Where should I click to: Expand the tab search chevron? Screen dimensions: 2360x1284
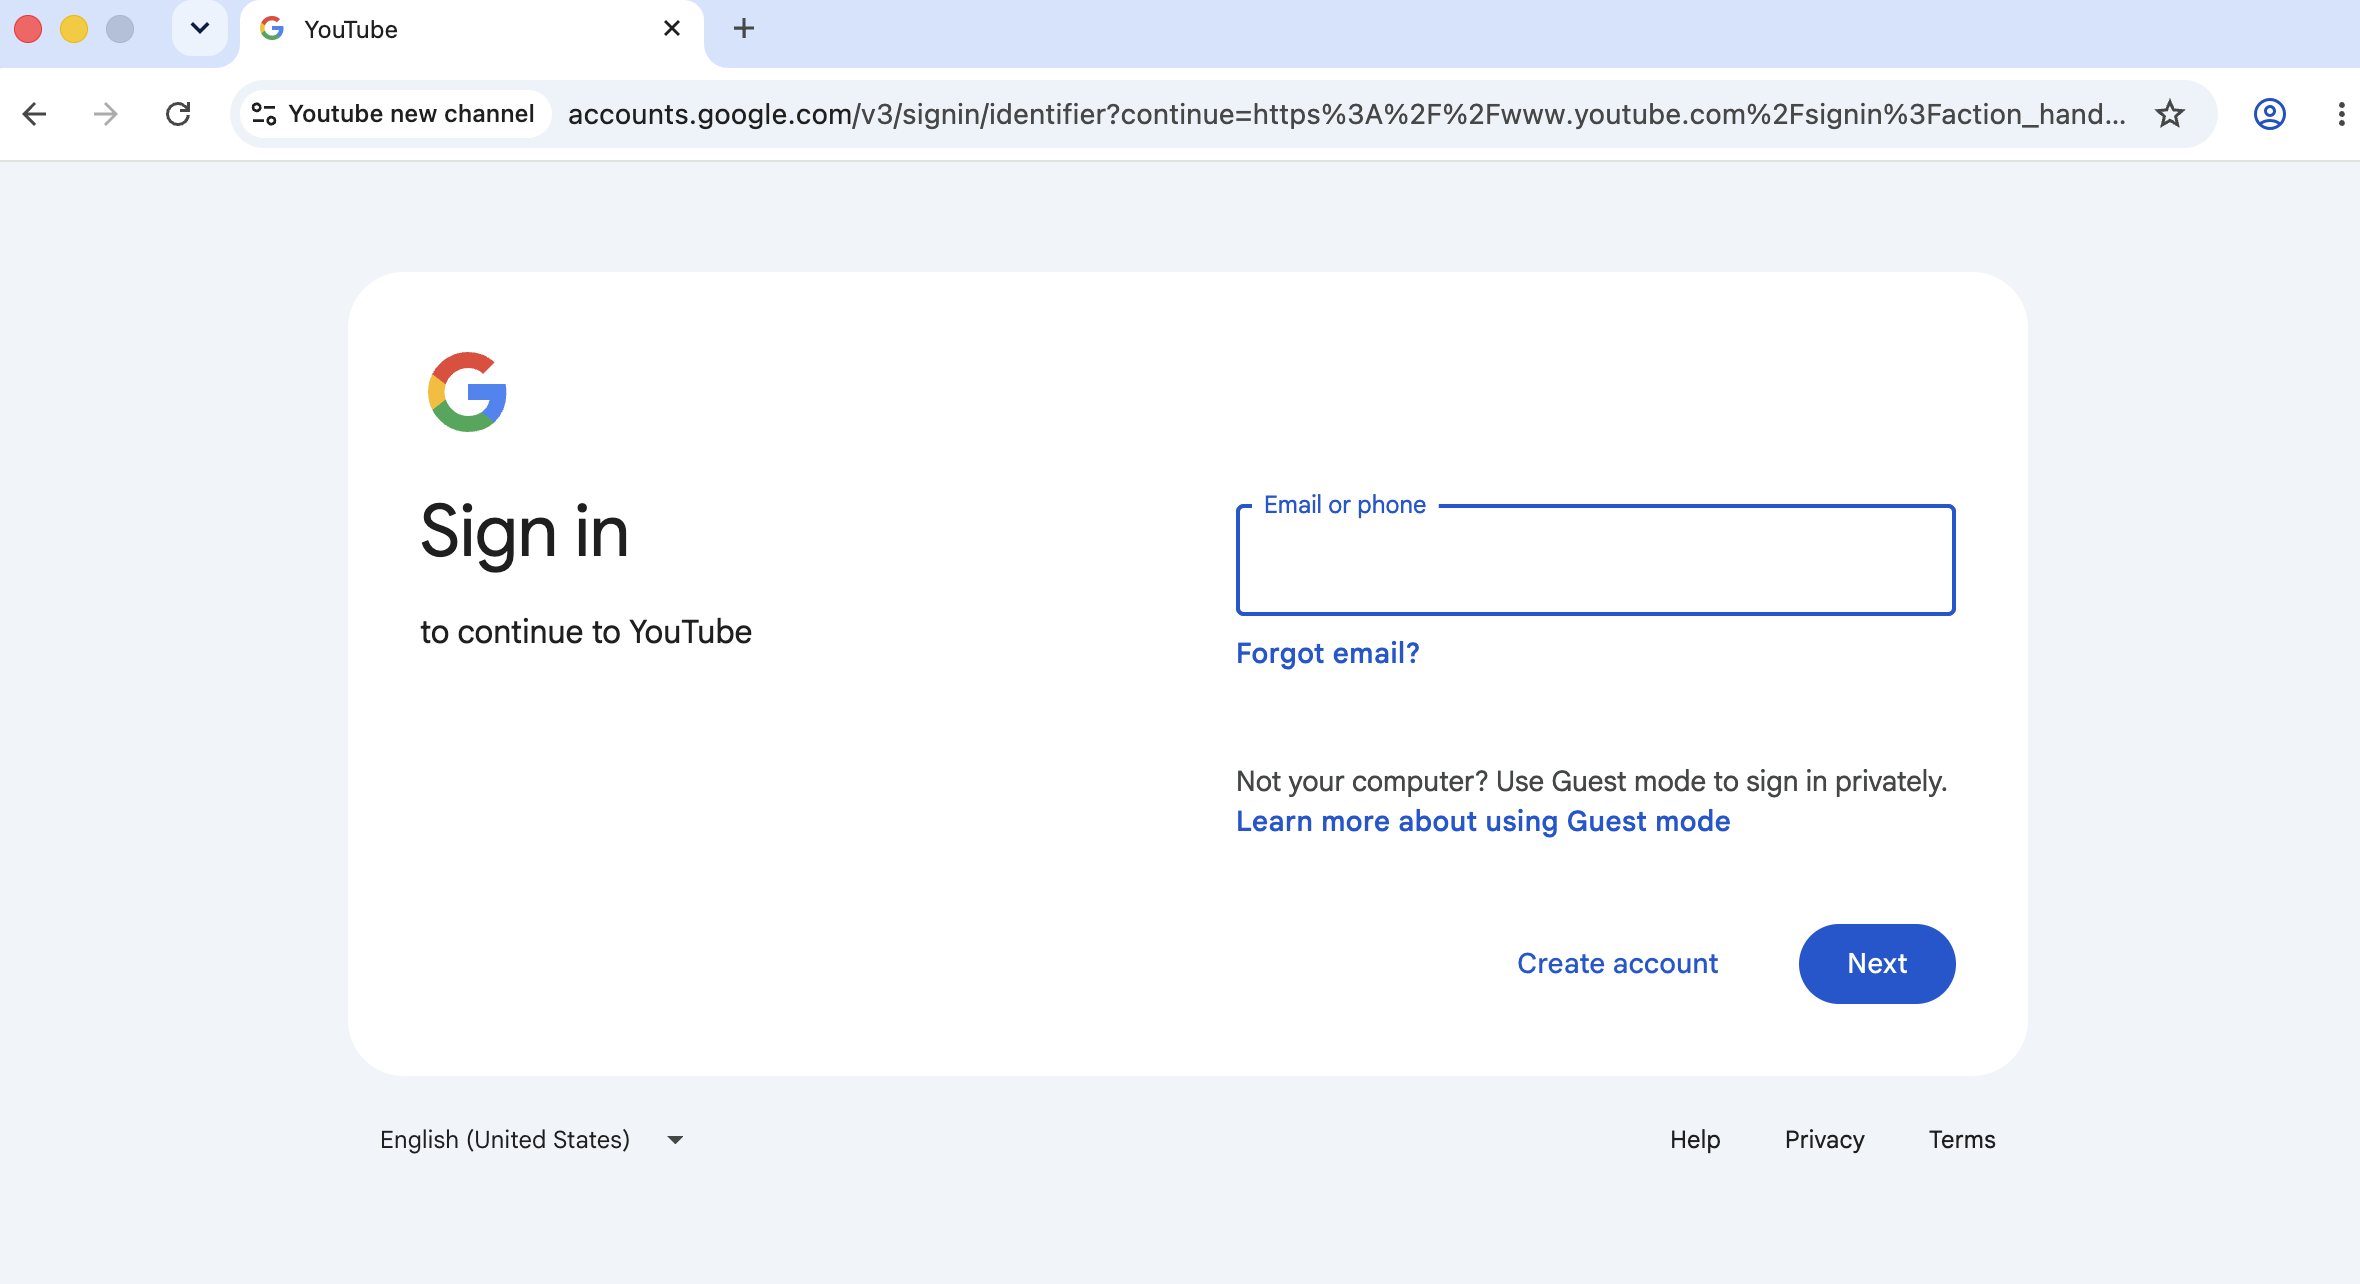click(x=200, y=28)
